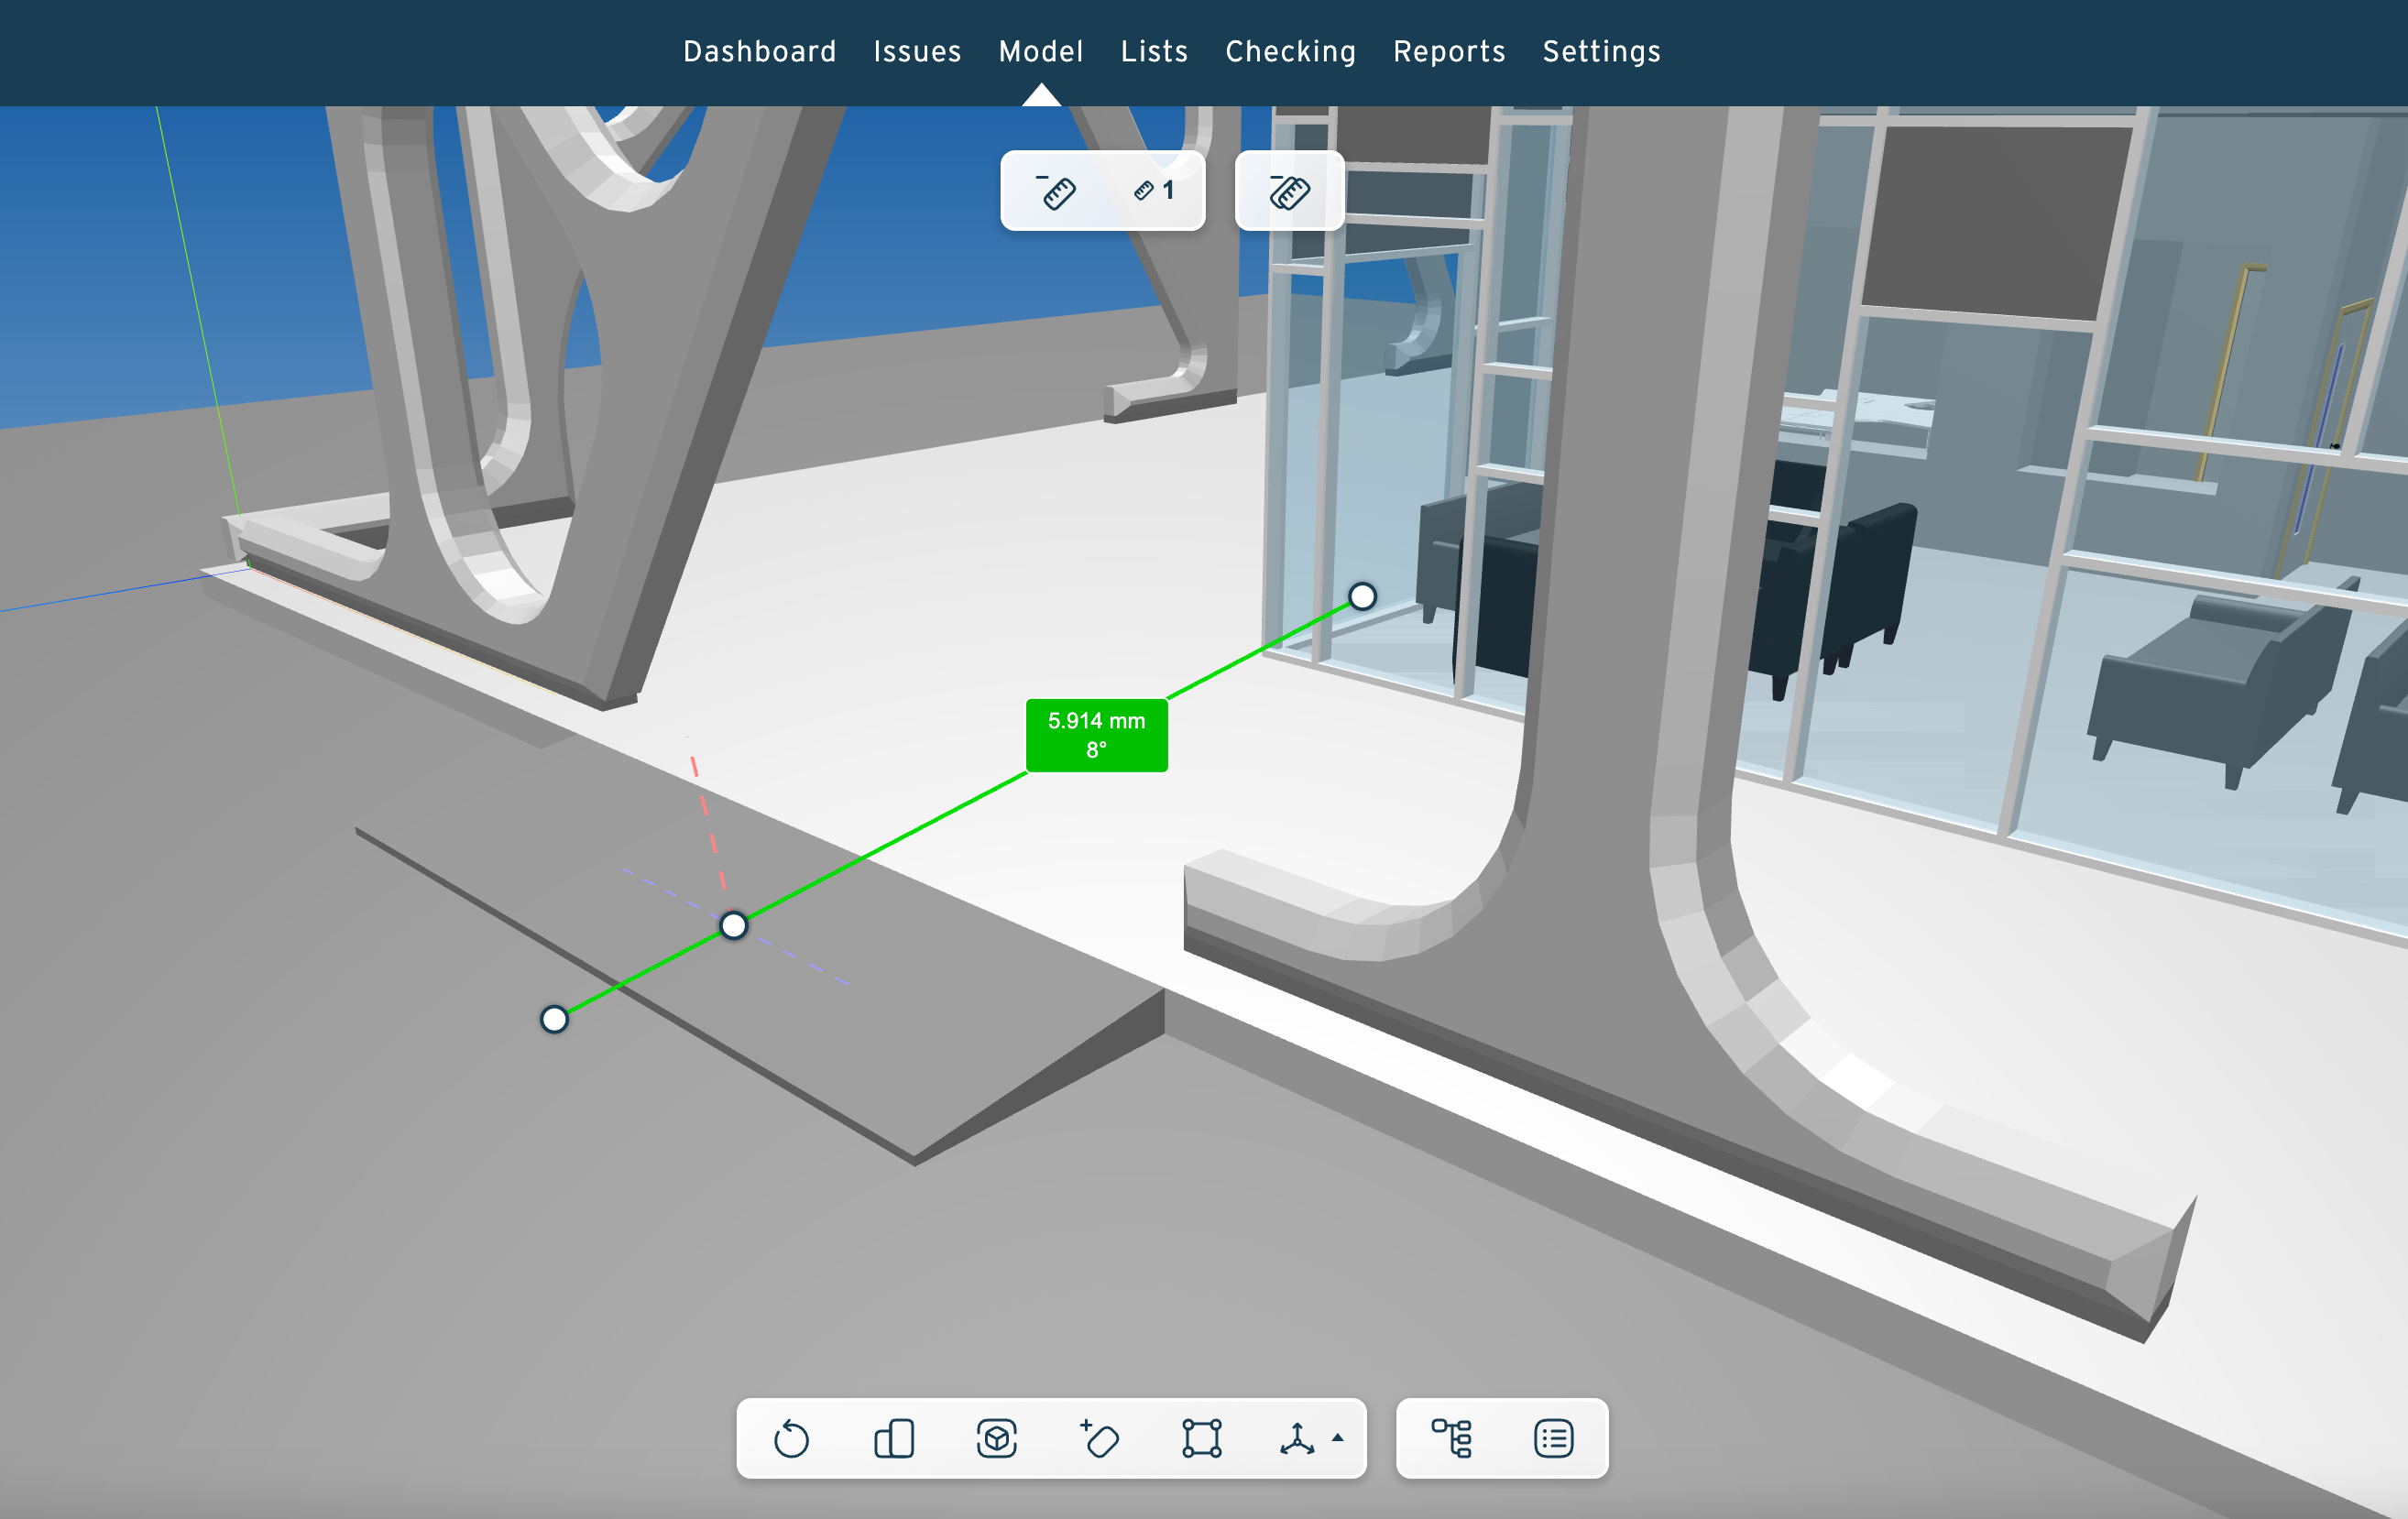Click the axes orientation icon
The height and width of the screenshot is (1519, 2408).
[x=1297, y=1439]
